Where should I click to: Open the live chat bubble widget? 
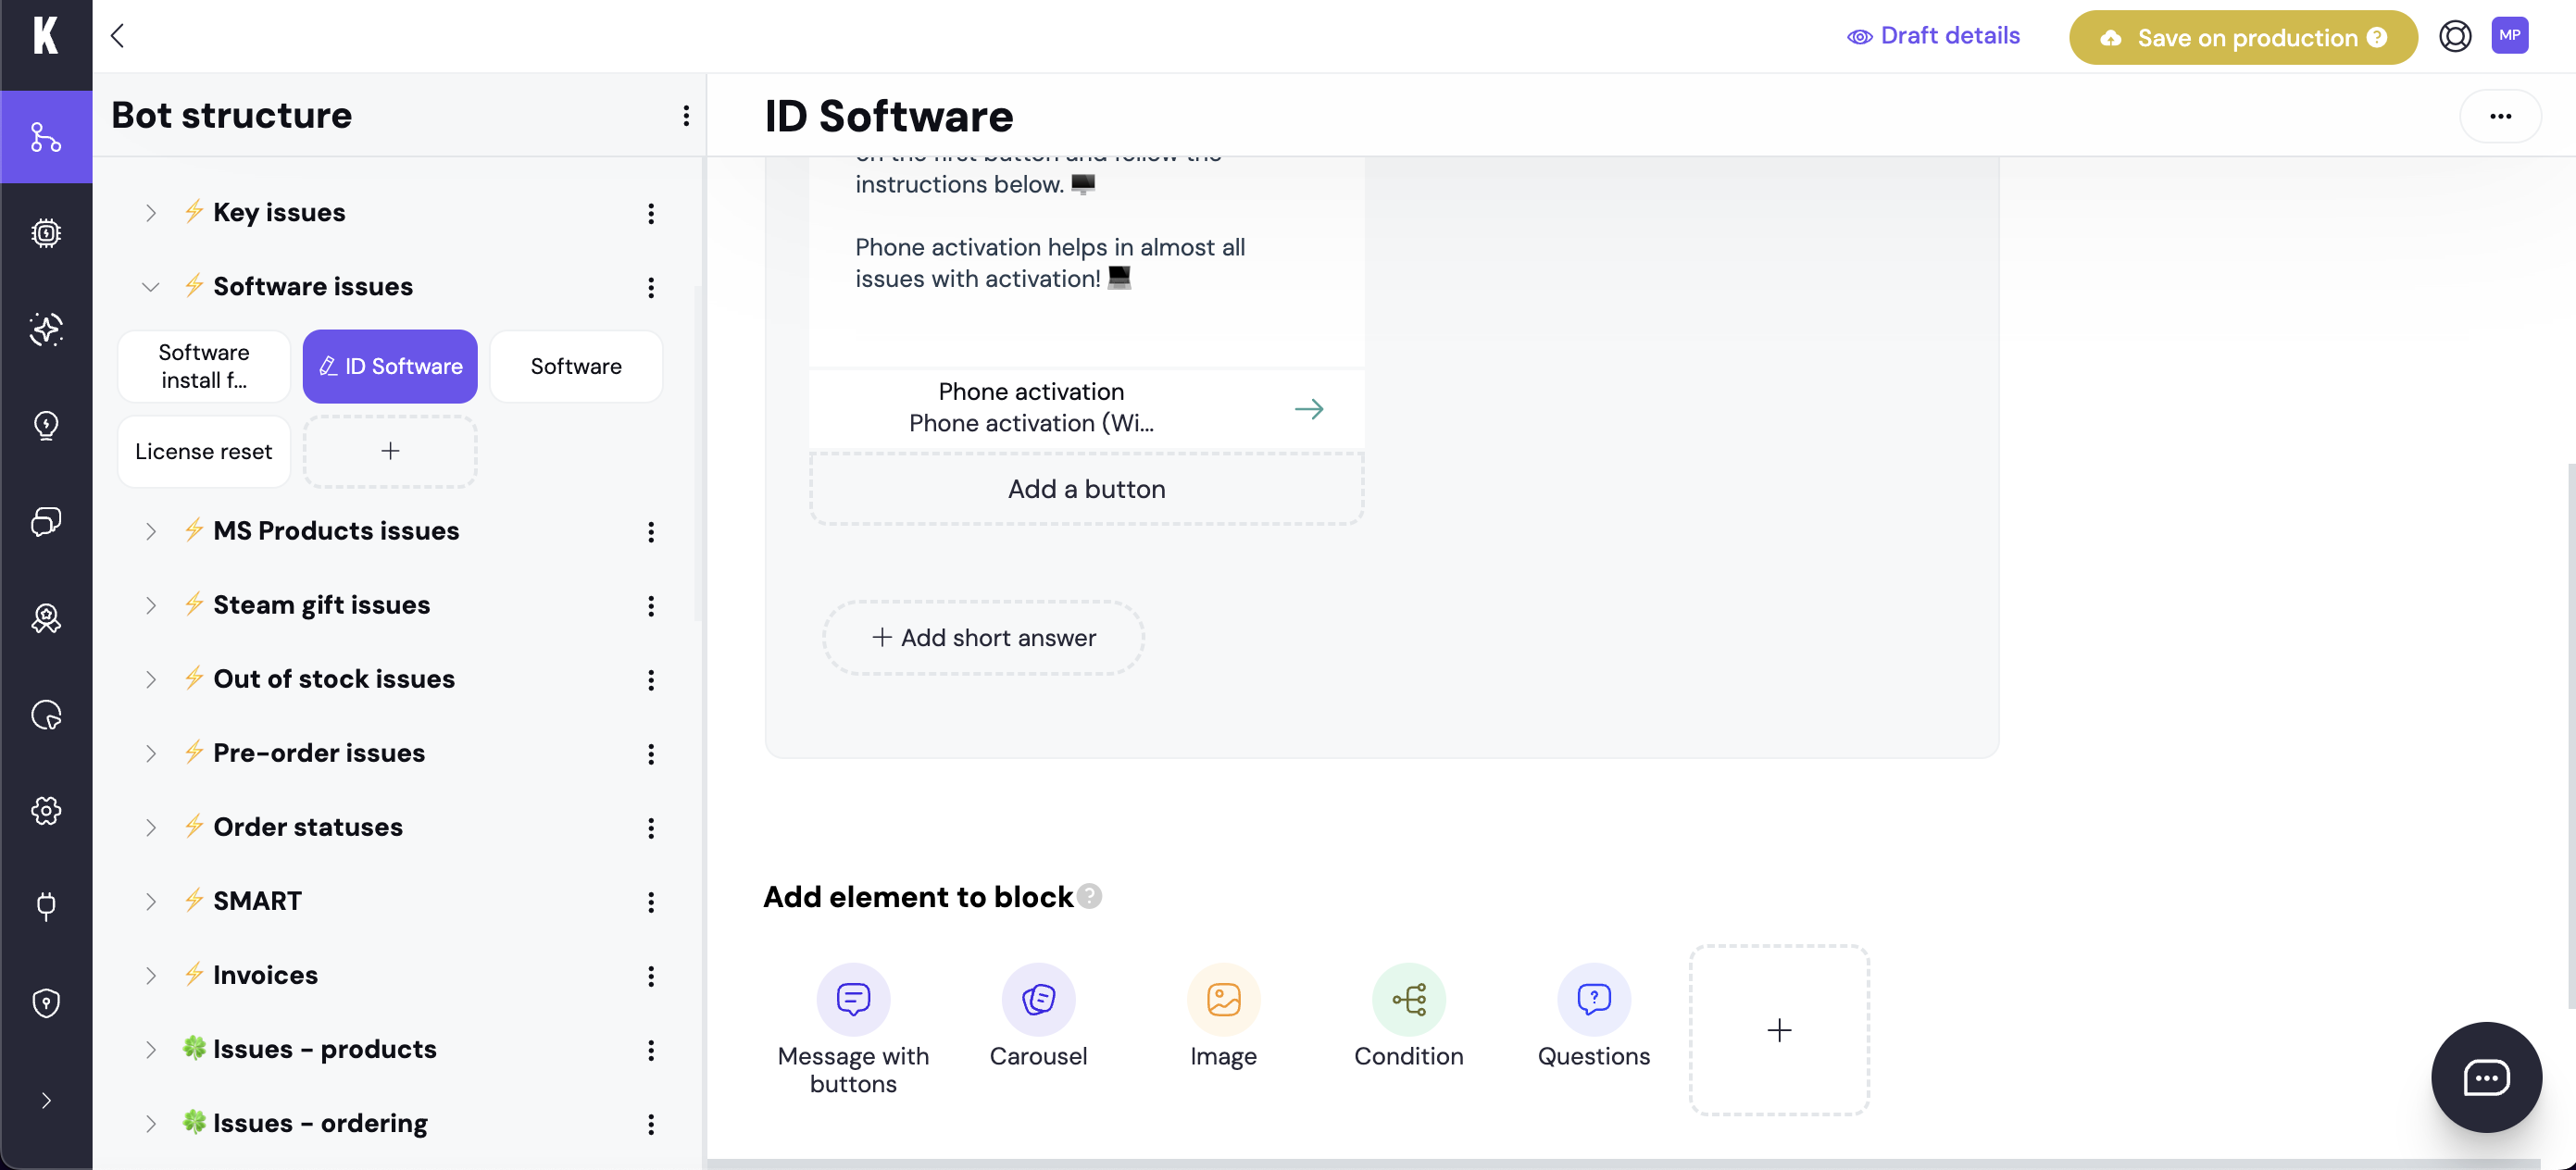(2485, 1077)
